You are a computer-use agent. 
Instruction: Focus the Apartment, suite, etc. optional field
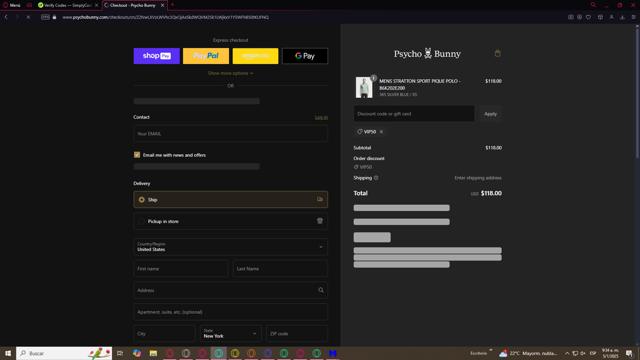pos(230,312)
